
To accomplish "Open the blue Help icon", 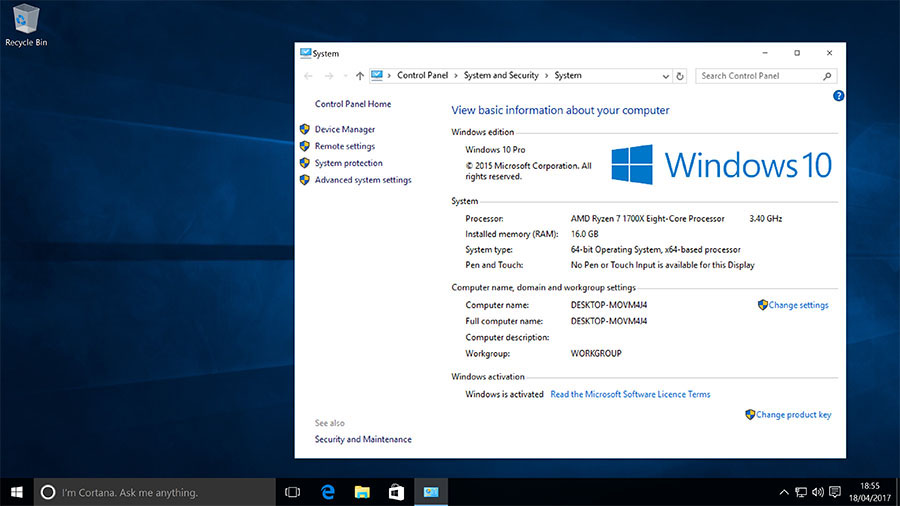I will 839,96.
